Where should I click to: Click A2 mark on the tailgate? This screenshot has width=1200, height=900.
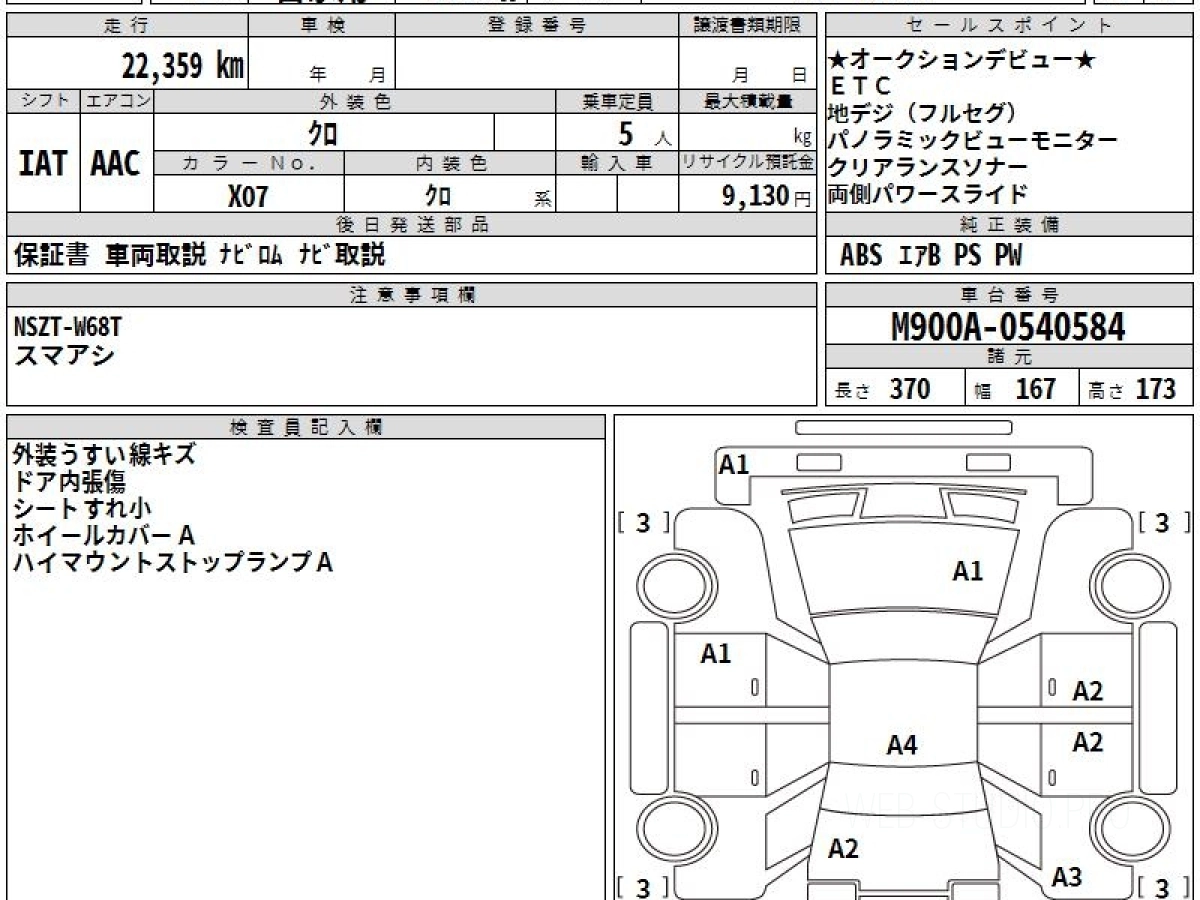tap(843, 849)
